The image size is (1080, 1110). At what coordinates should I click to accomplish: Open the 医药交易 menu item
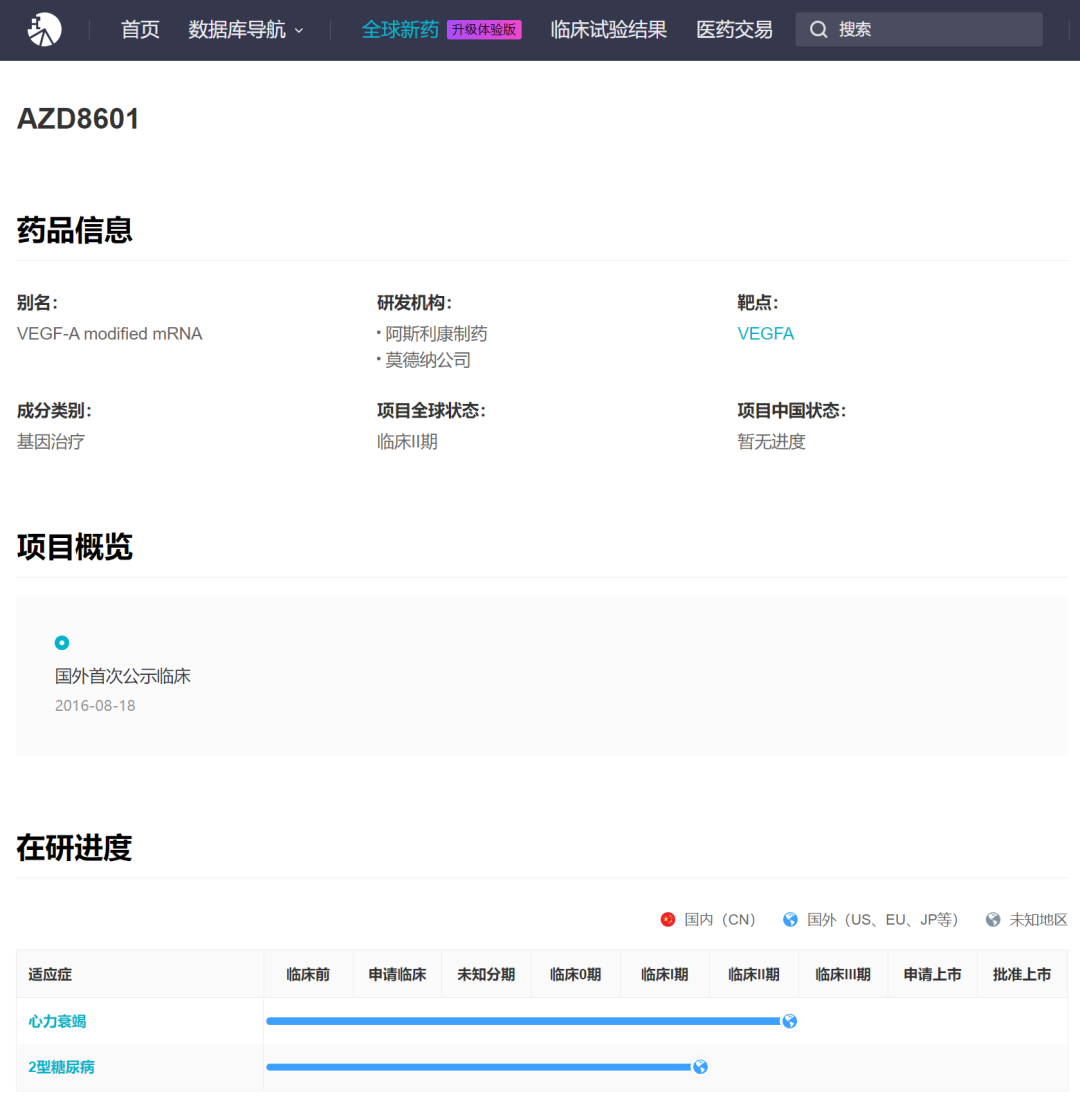click(734, 30)
